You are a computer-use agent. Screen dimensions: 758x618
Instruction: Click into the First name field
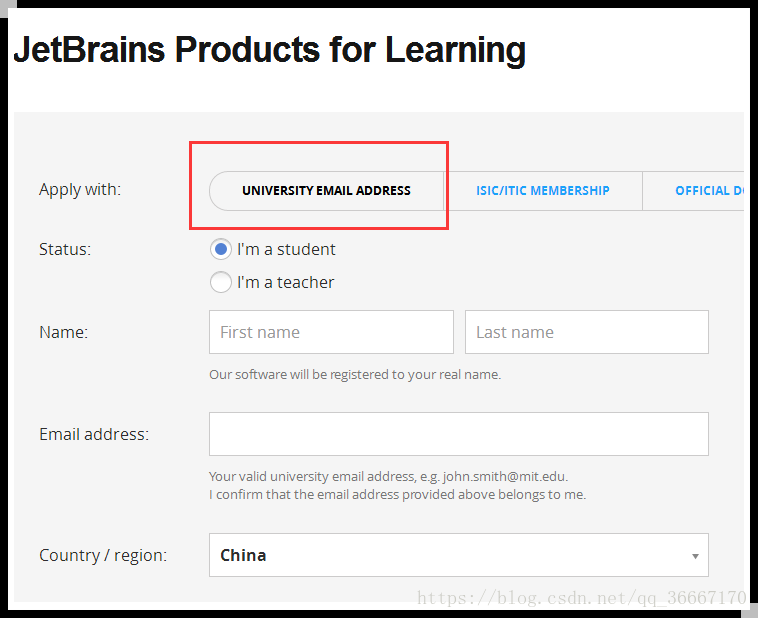[x=331, y=332]
